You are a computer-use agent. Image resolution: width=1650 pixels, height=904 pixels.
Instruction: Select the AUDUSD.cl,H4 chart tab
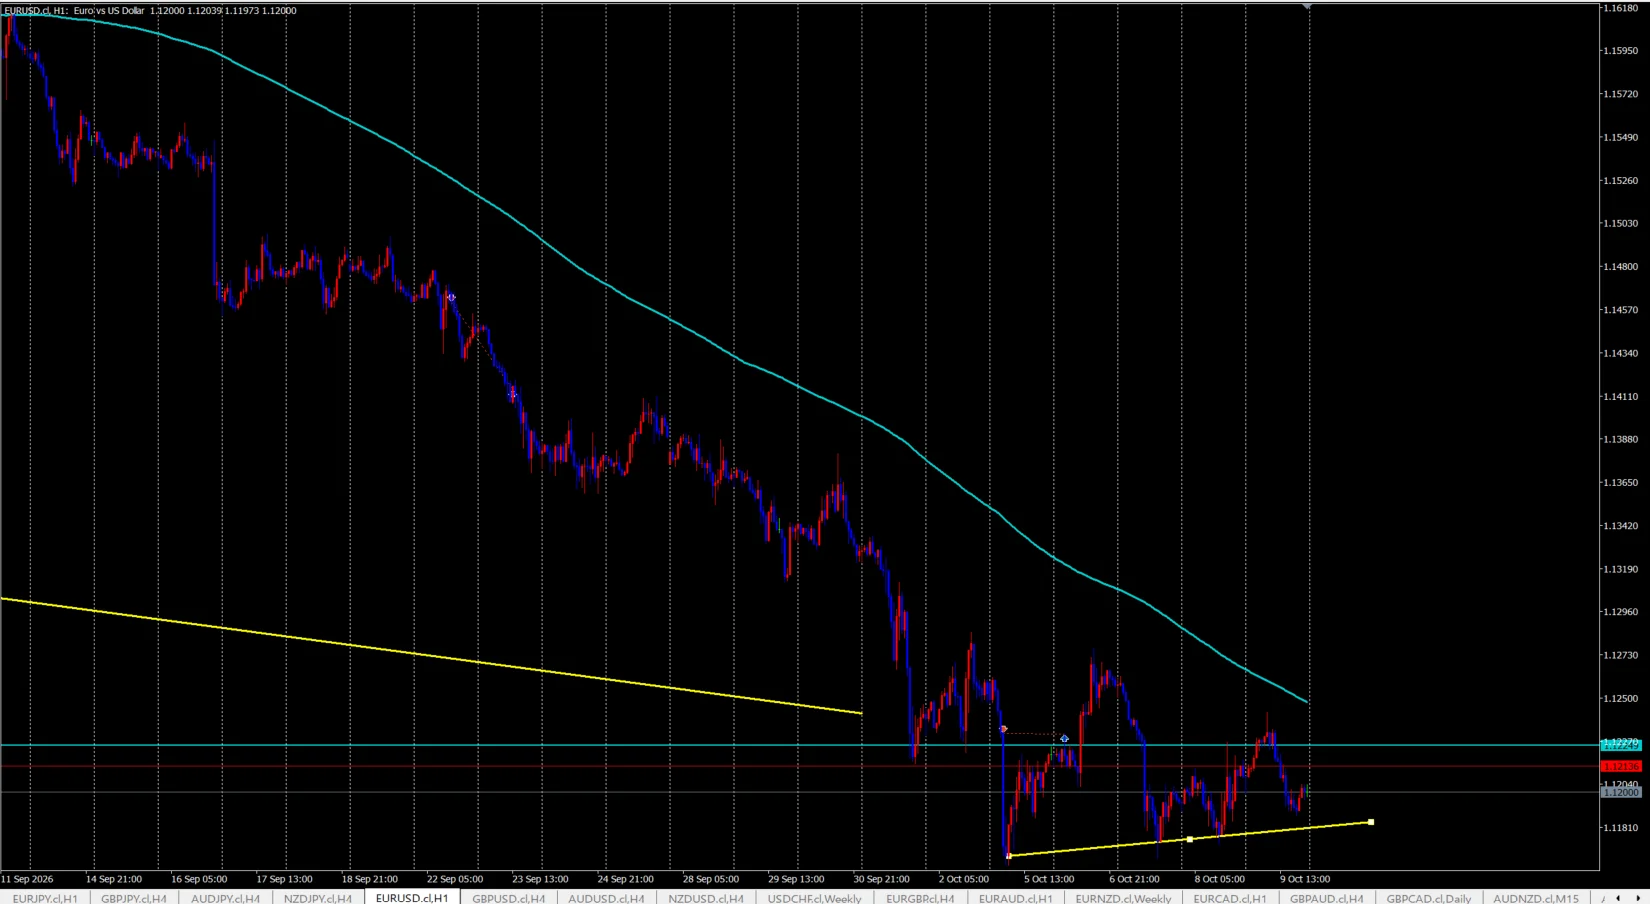coord(606,898)
